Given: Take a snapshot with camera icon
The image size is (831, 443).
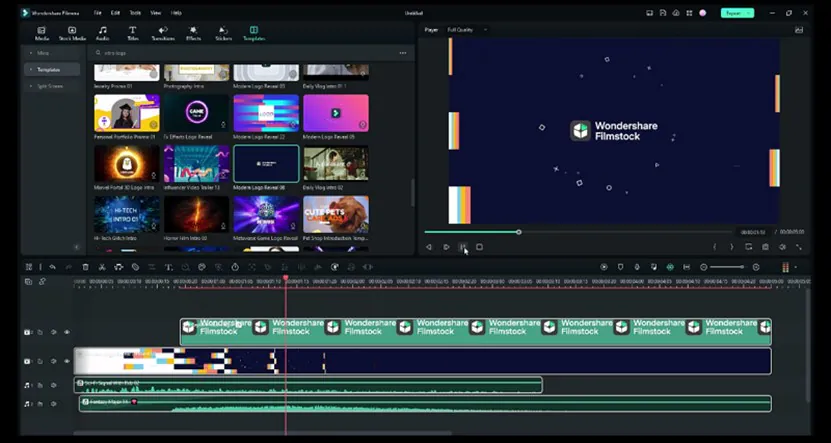Looking at the screenshot, I should click(x=765, y=247).
